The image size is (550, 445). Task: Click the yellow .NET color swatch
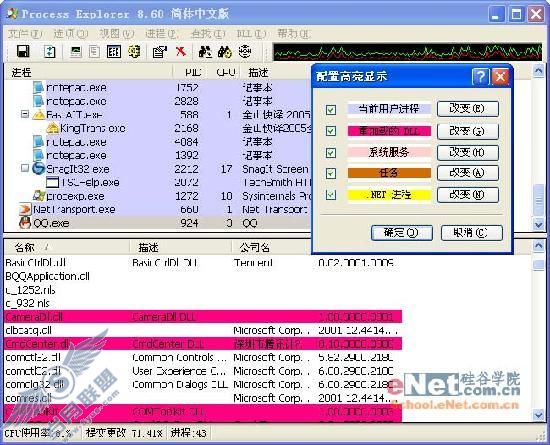pos(389,195)
